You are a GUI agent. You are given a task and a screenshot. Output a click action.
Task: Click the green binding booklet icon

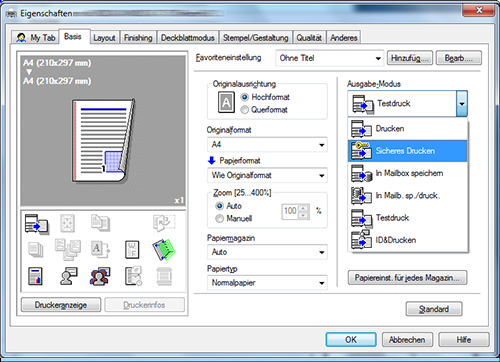pyautogui.click(x=164, y=250)
